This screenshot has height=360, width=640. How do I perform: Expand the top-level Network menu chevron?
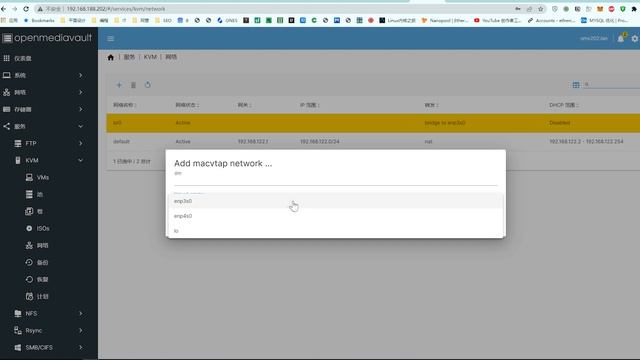point(80,92)
